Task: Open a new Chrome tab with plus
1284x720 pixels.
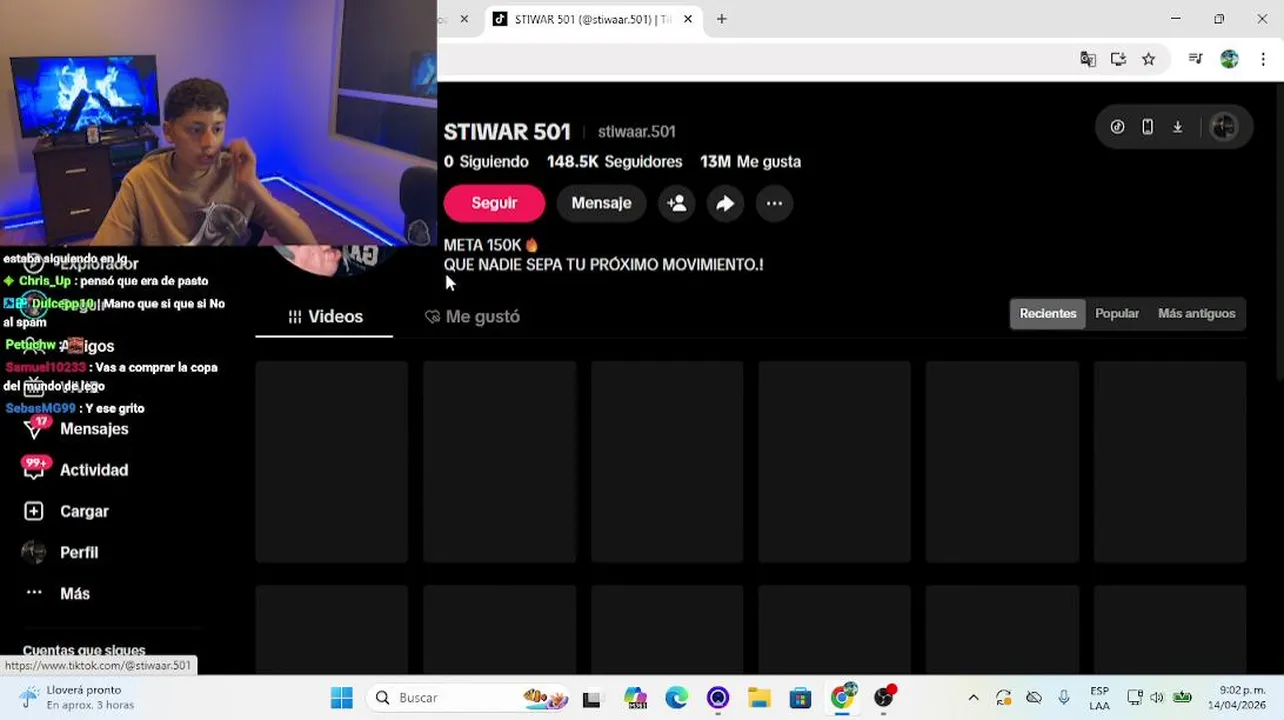Action: coord(721,19)
